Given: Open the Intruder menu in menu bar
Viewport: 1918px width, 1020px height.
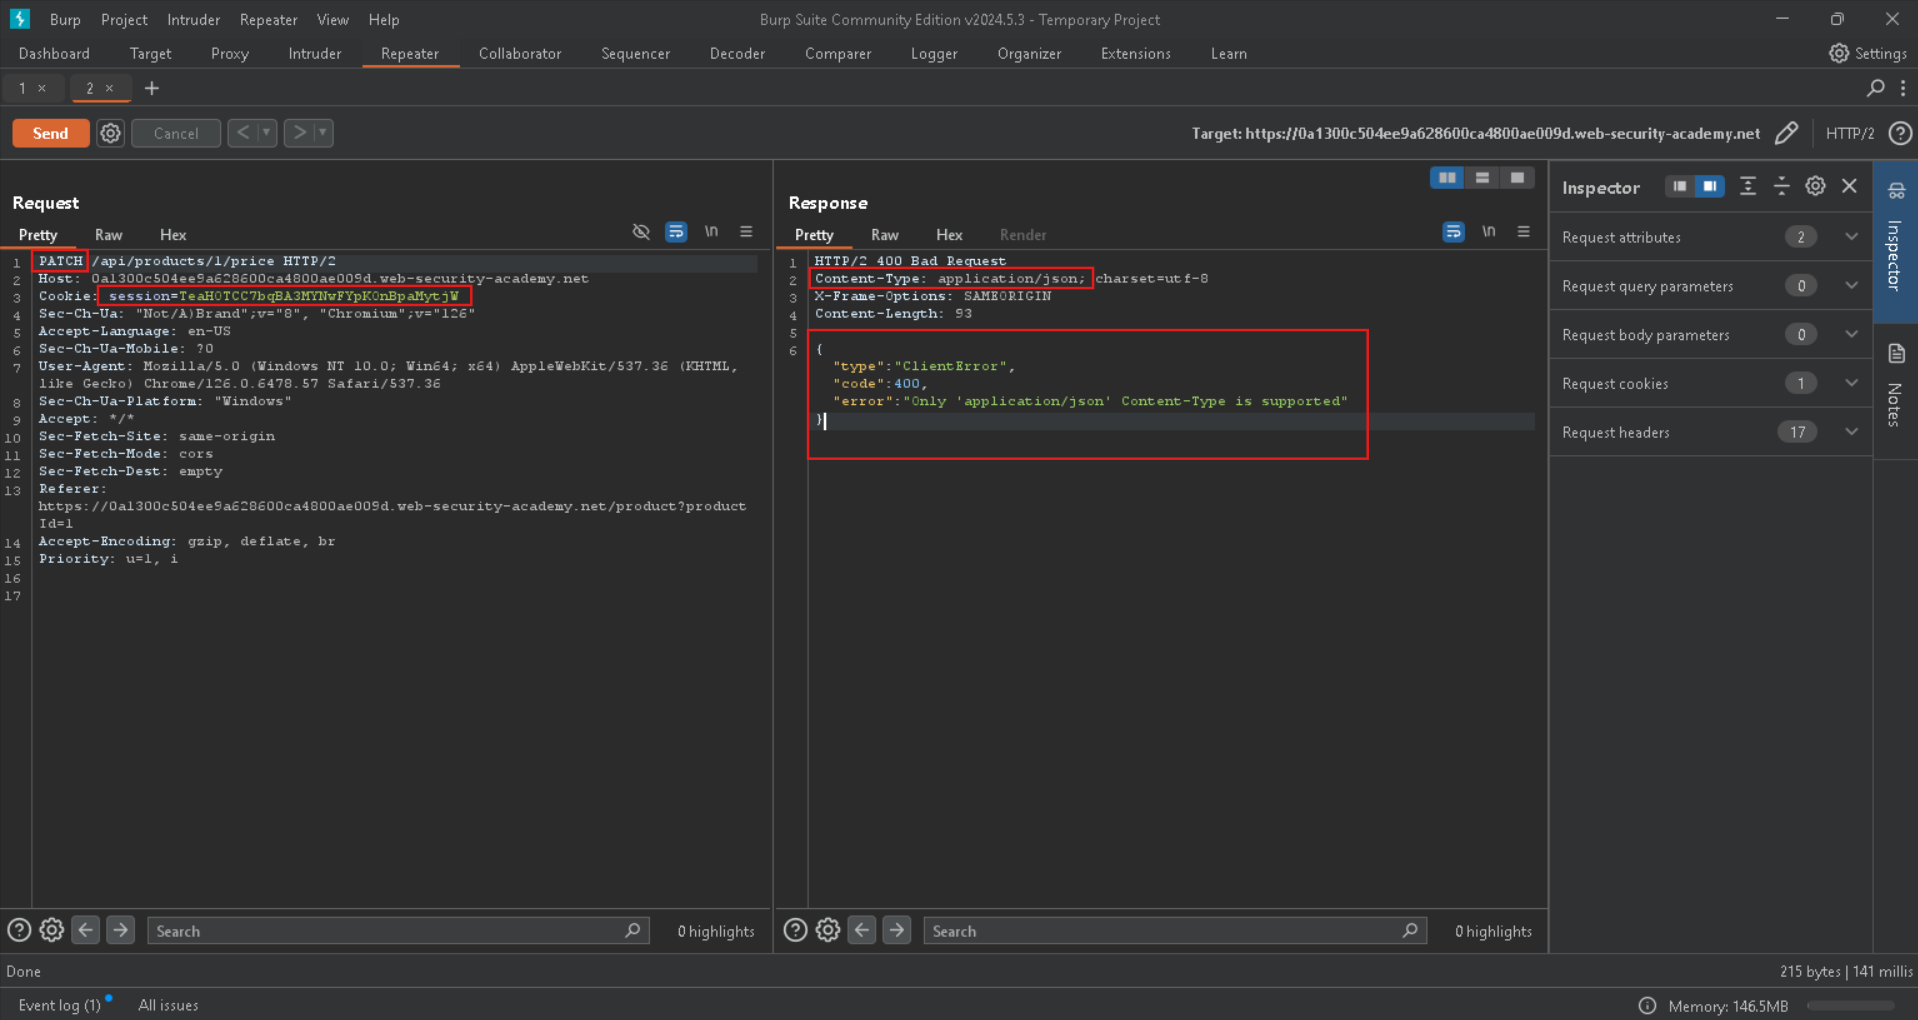Looking at the screenshot, I should tap(193, 19).
